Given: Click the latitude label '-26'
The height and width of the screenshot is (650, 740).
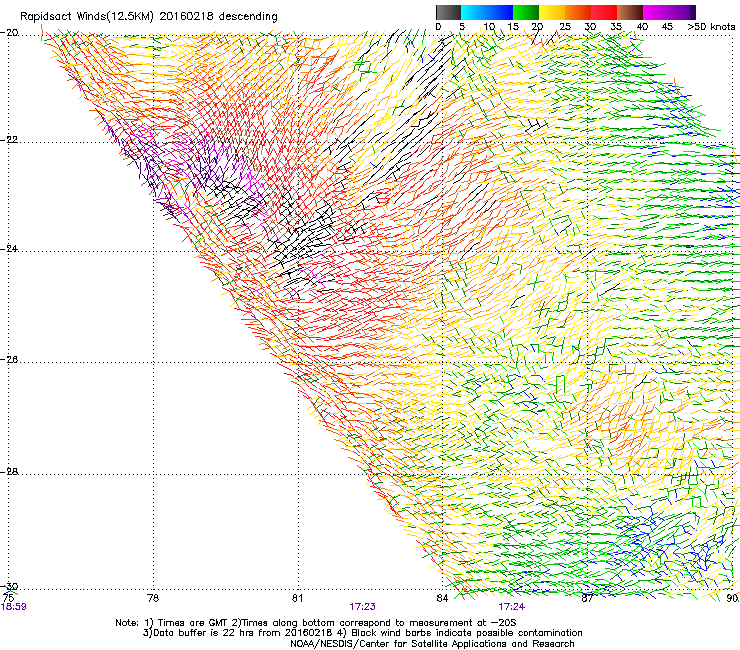Looking at the screenshot, I should 9,360.
